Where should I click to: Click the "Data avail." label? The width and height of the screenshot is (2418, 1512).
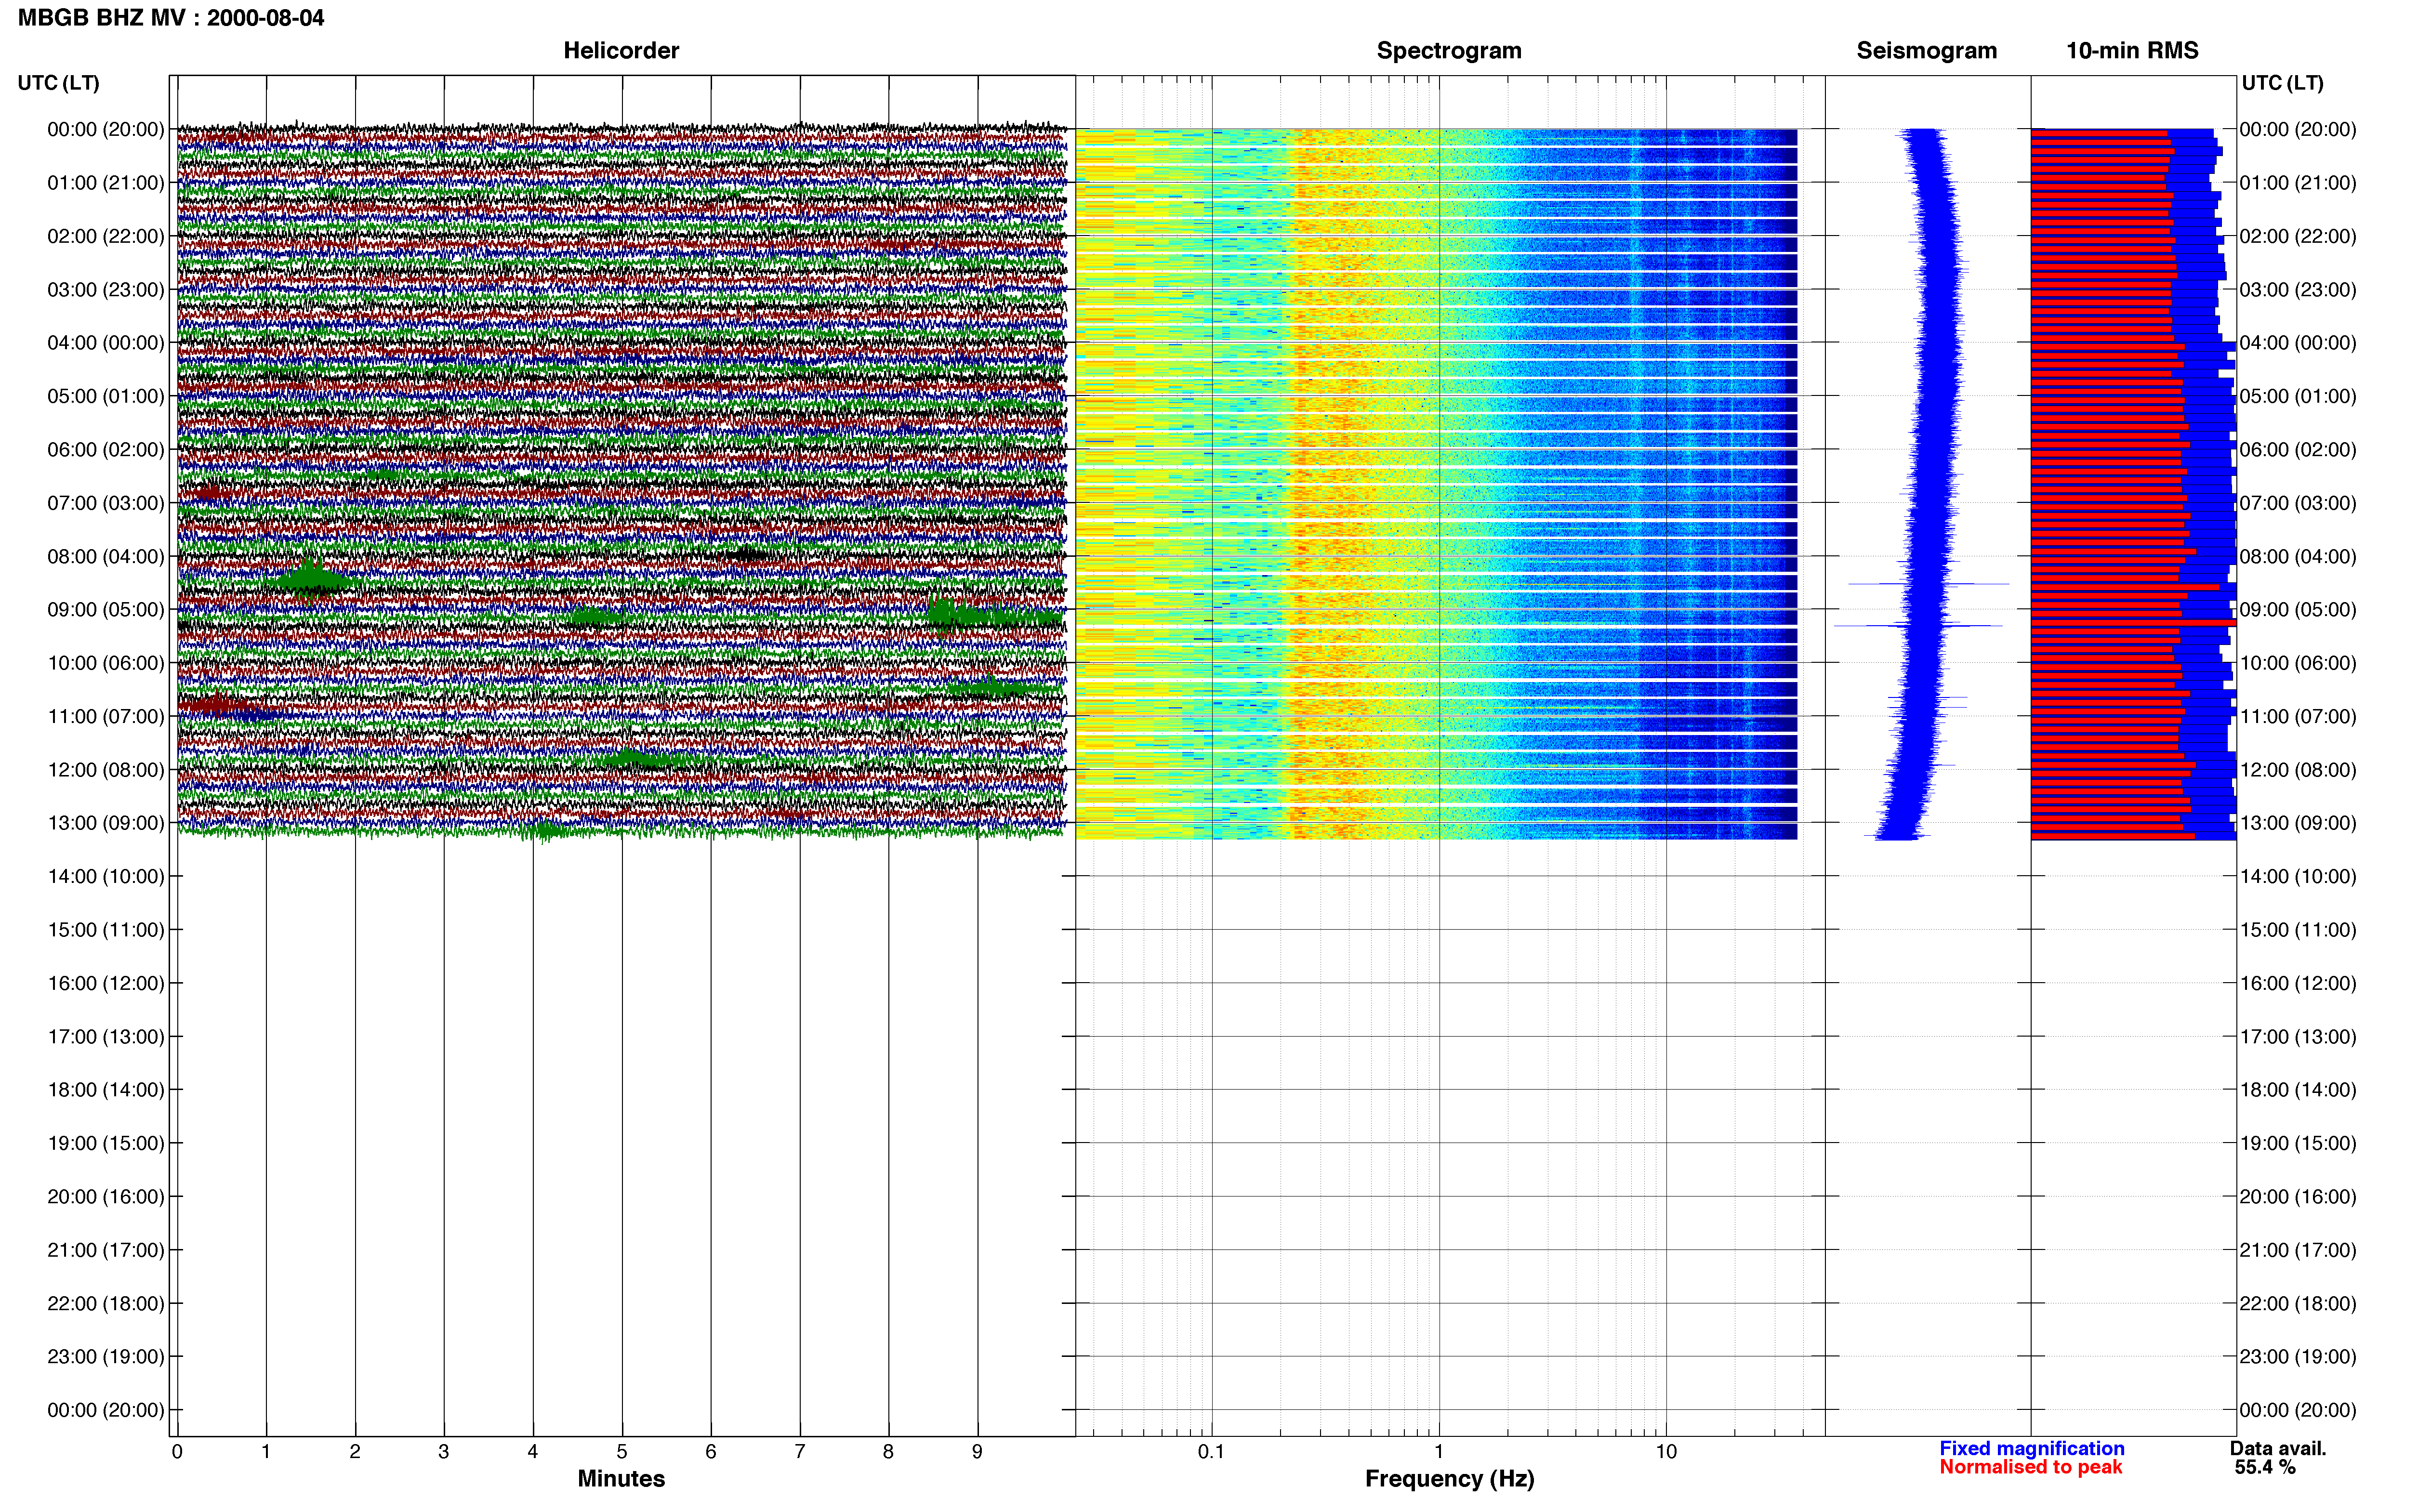click(2278, 1448)
